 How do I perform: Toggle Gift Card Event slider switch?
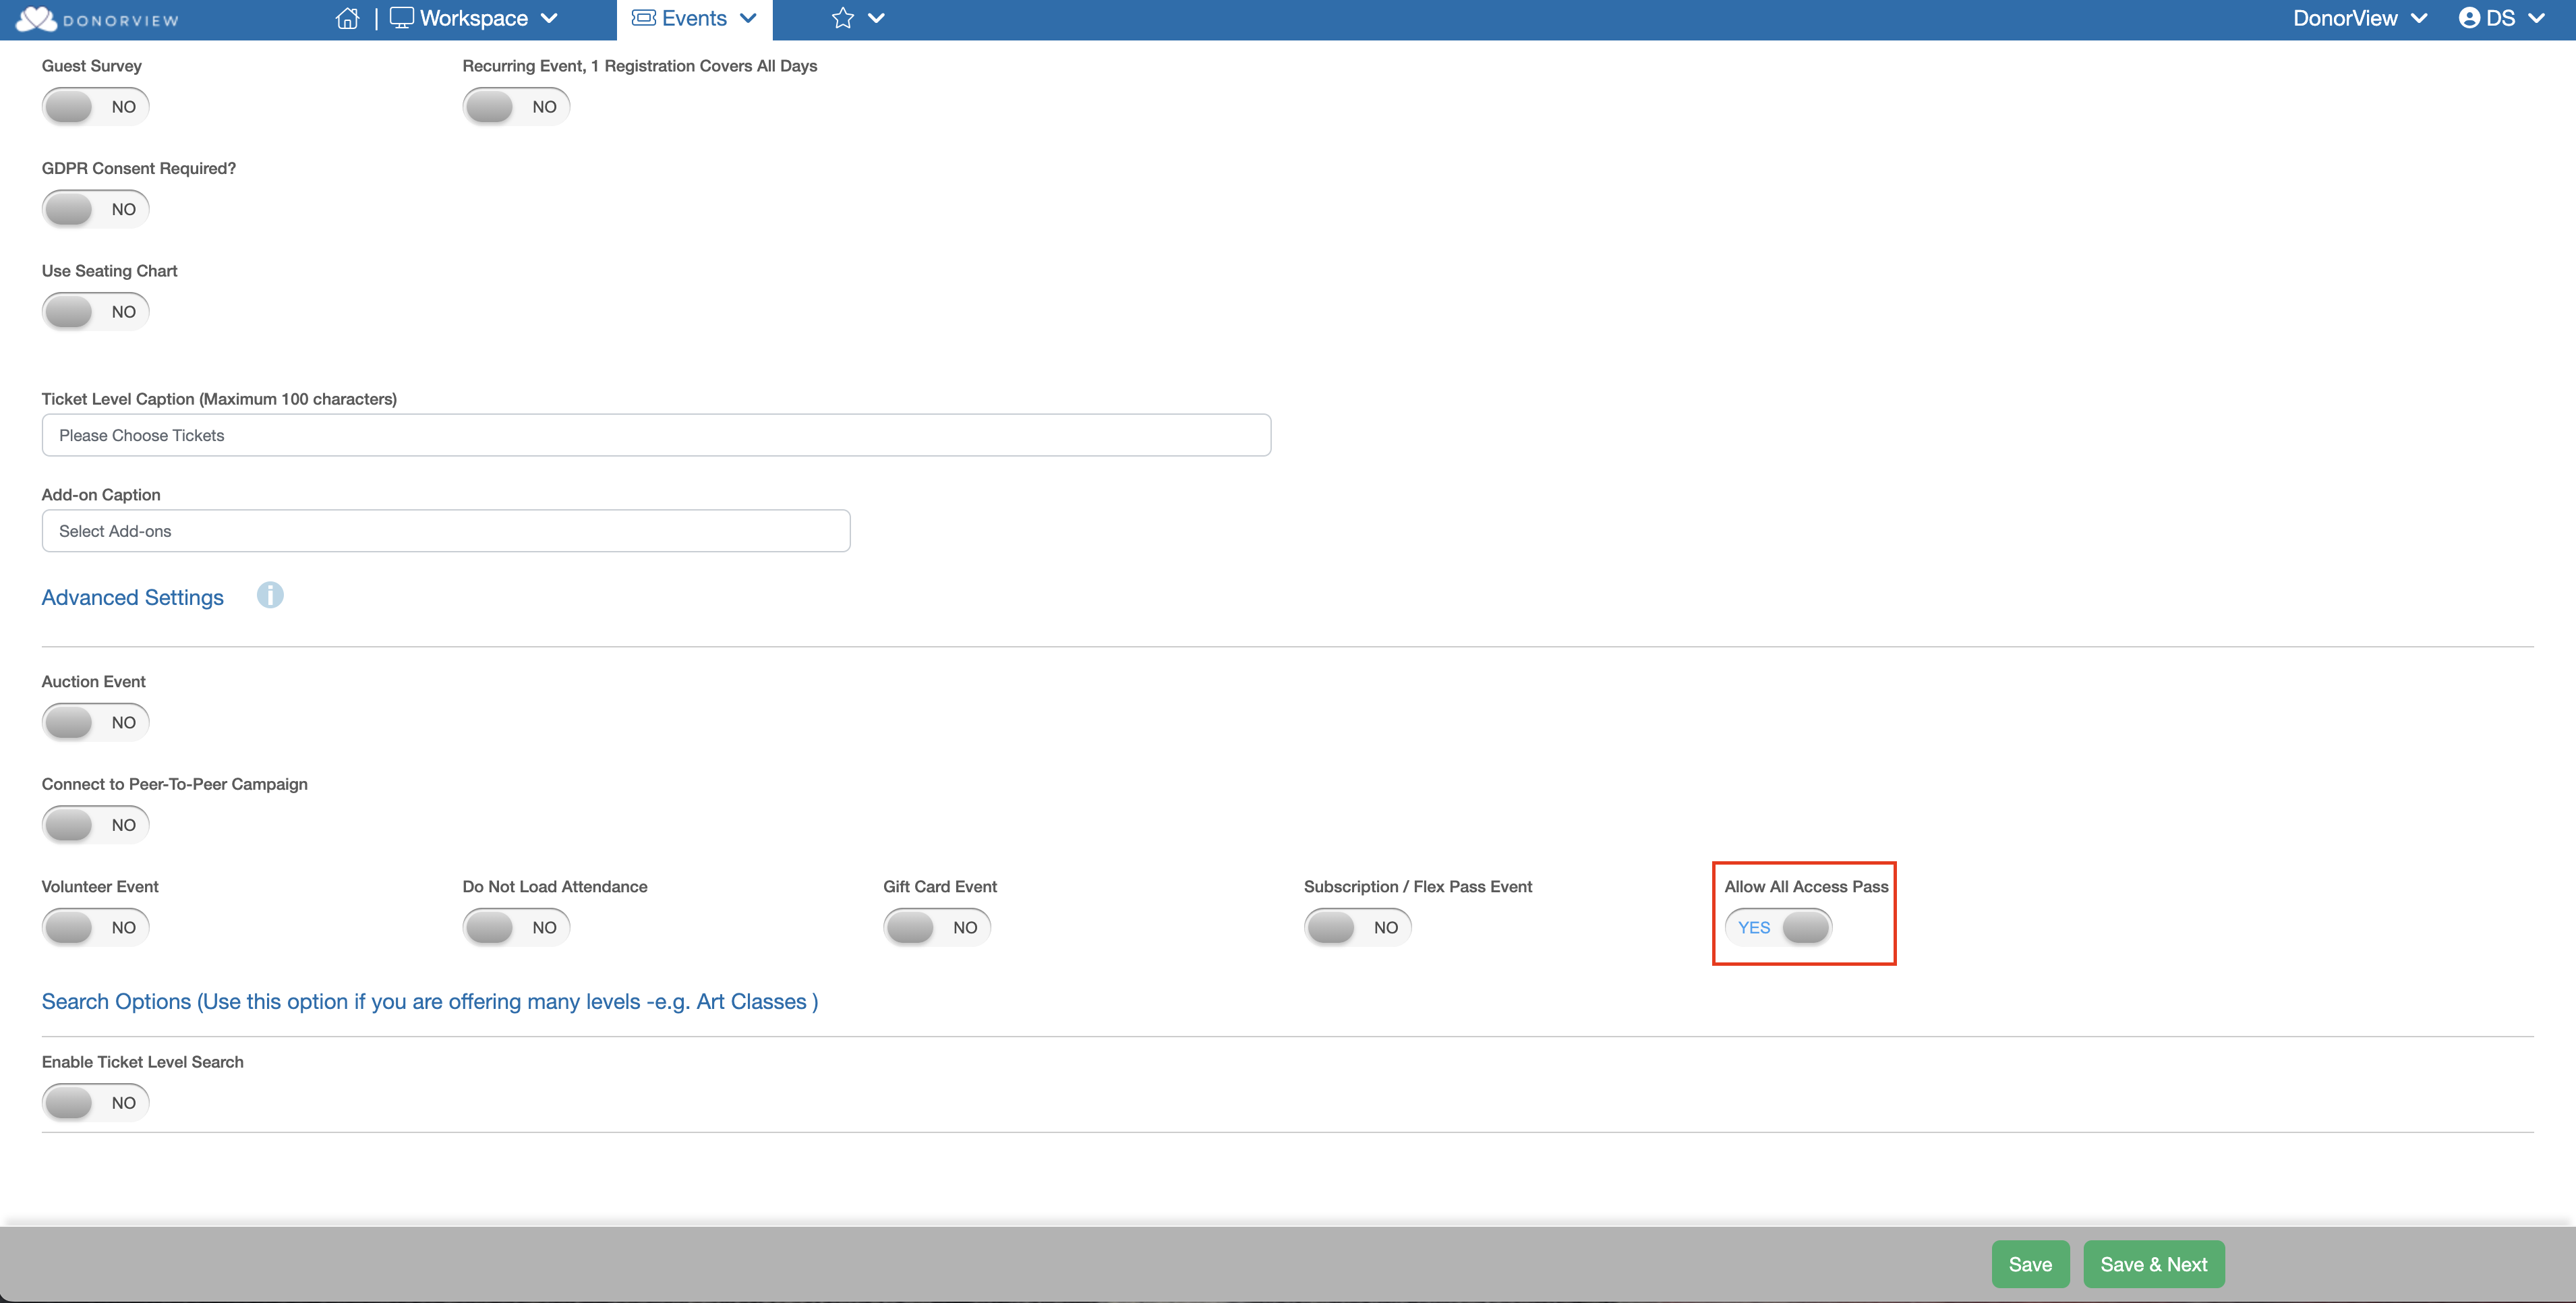pos(936,927)
